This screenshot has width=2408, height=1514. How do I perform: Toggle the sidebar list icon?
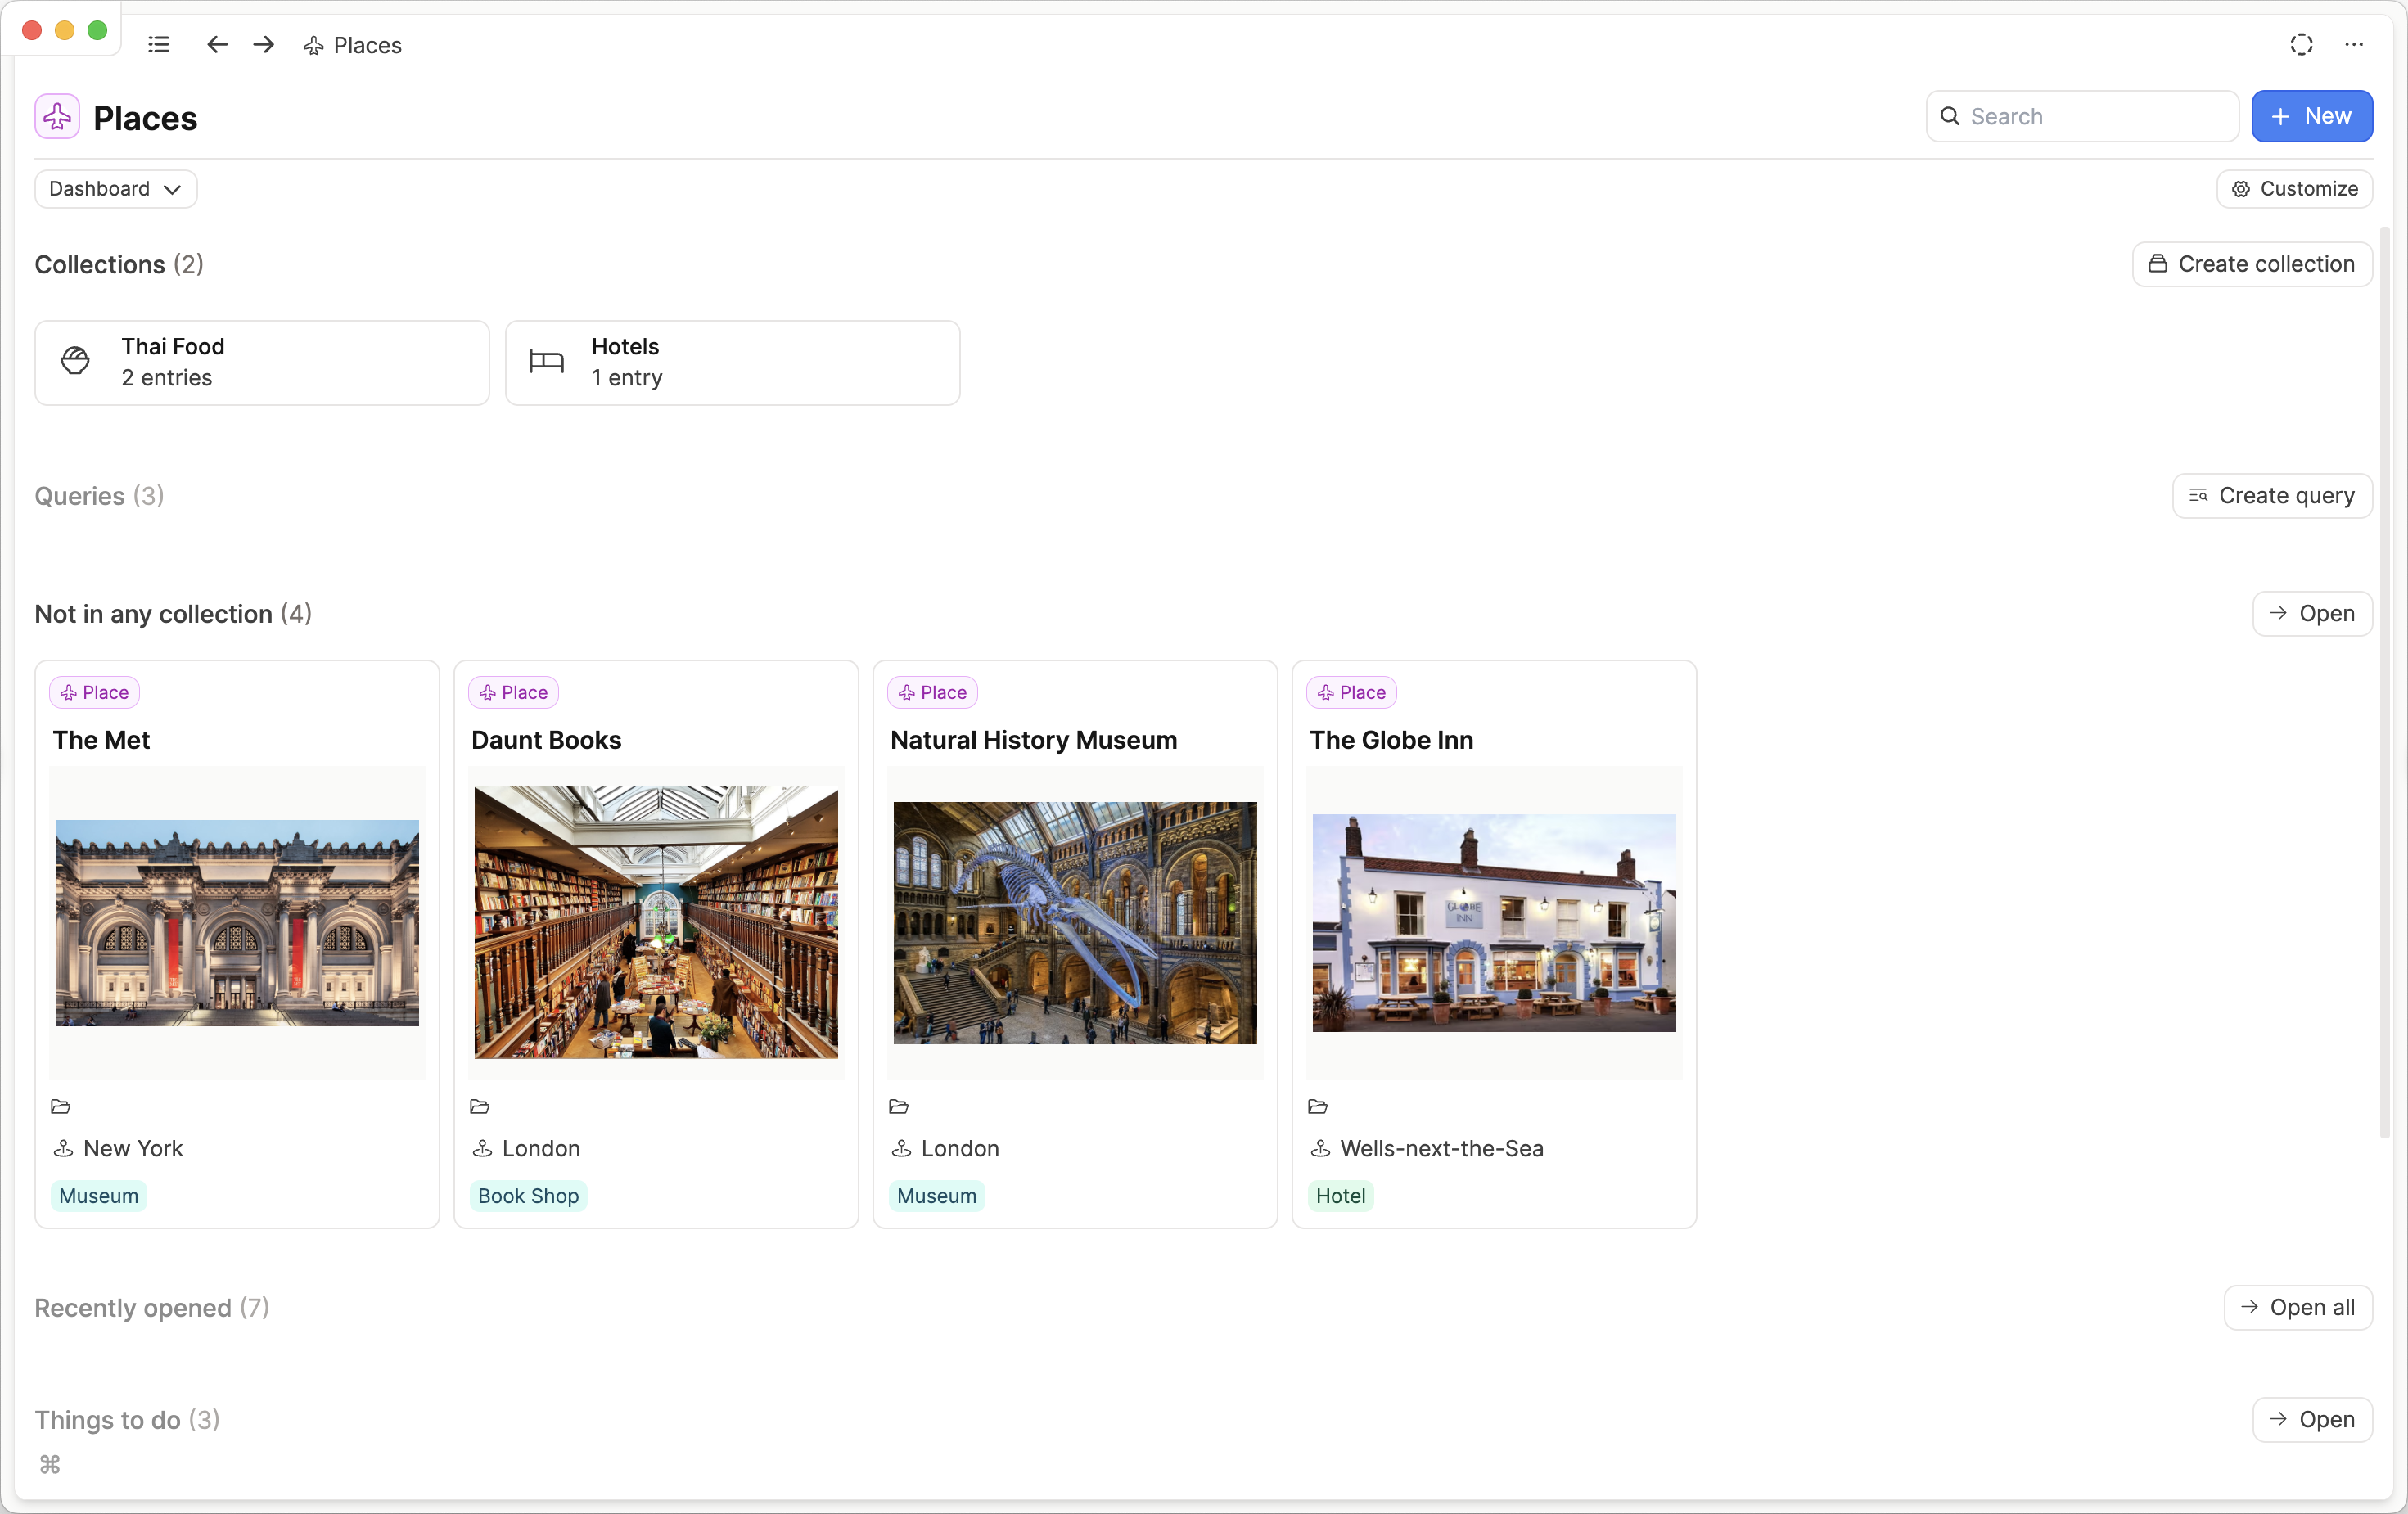[159, 45]
